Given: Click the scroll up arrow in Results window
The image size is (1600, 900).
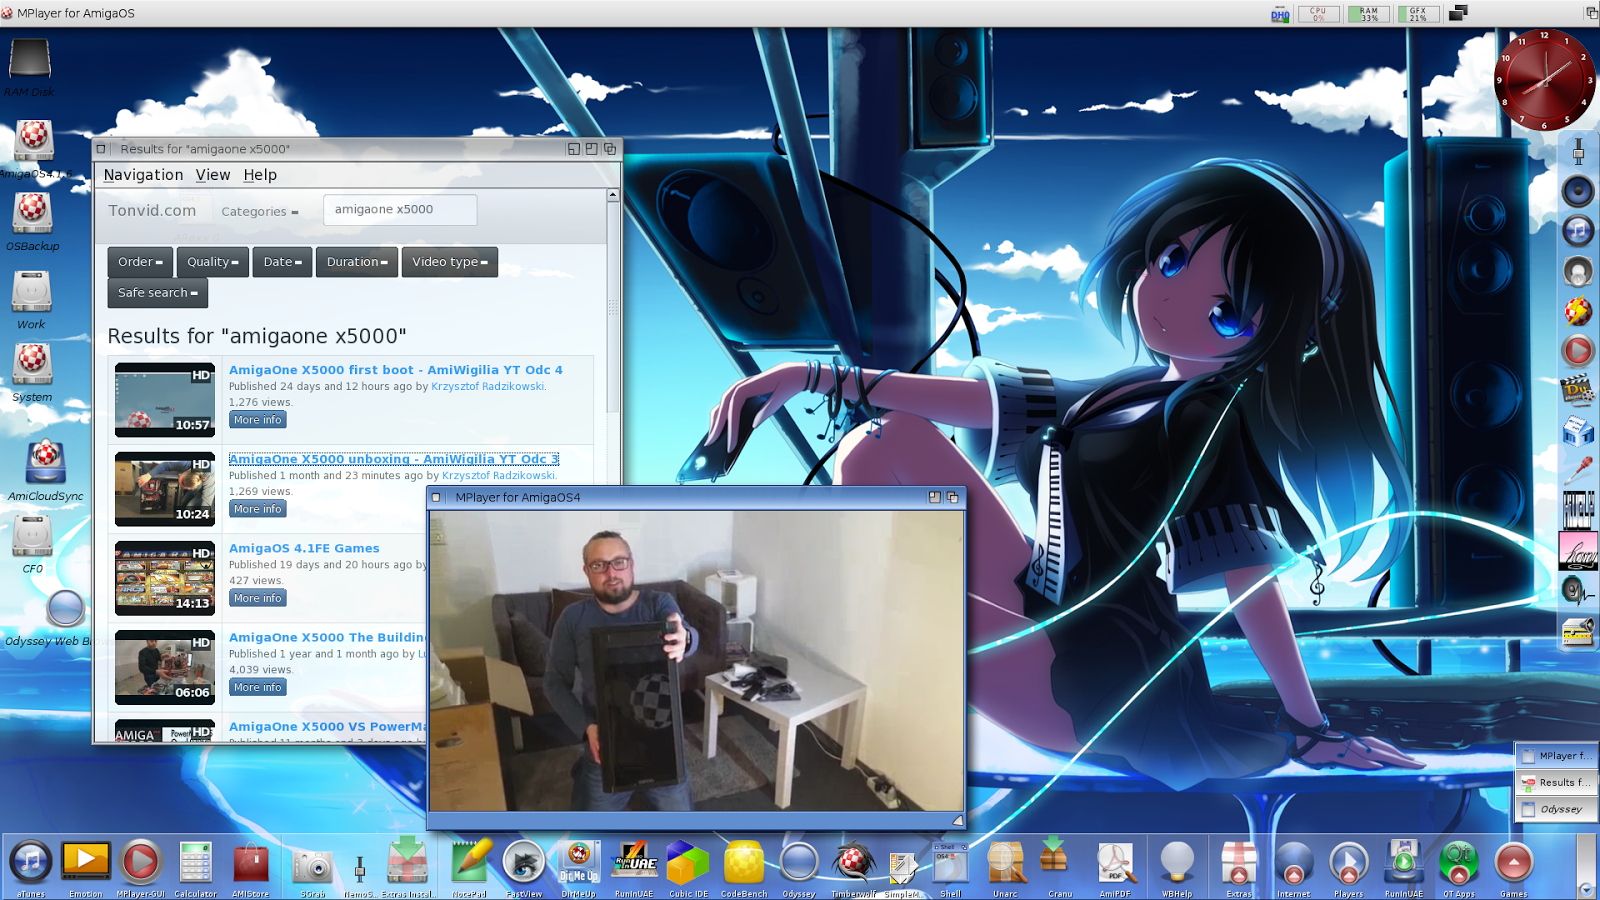Looking at the screenshot, I should point(613,195).
